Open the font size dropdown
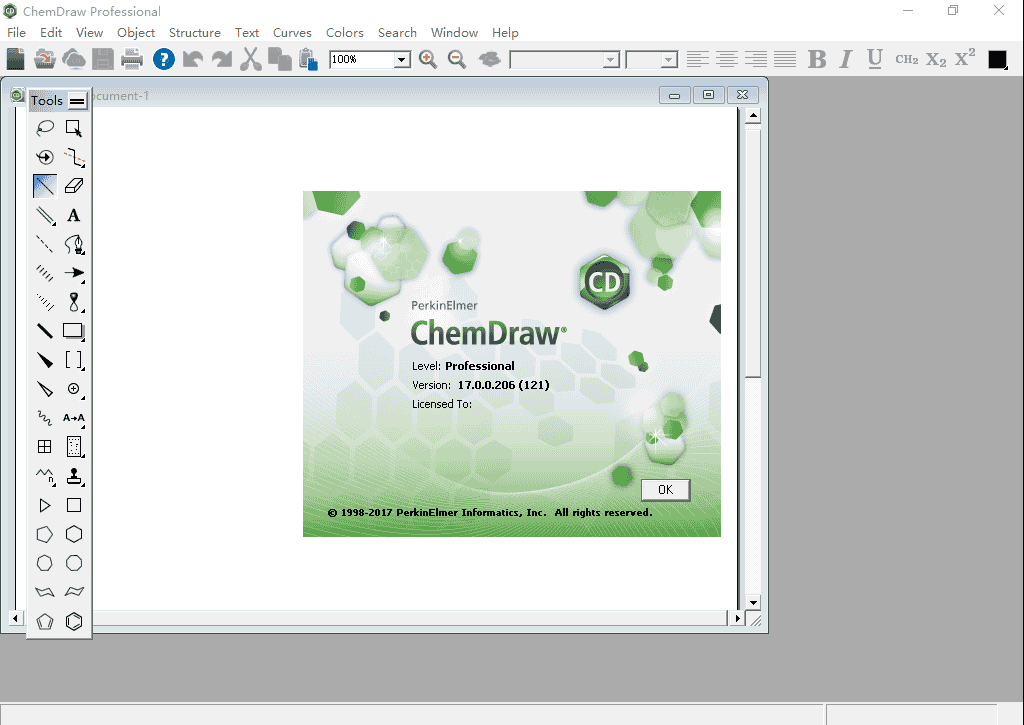Viewport: 1024px width, 725px height. (x=670, y=60)
